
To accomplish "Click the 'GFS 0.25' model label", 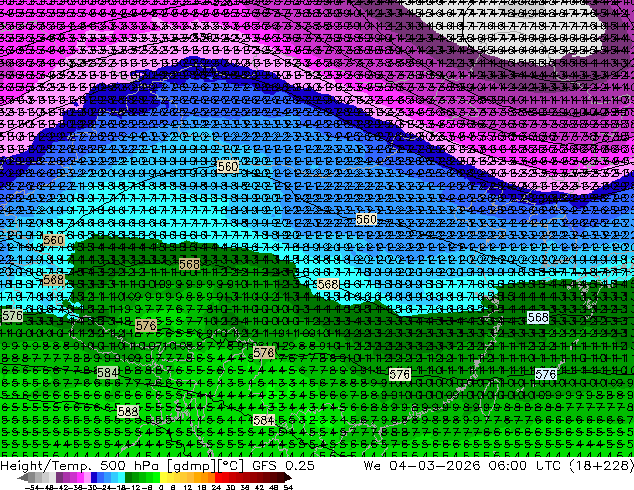I will pyautogui.click(x=283, y=465).
